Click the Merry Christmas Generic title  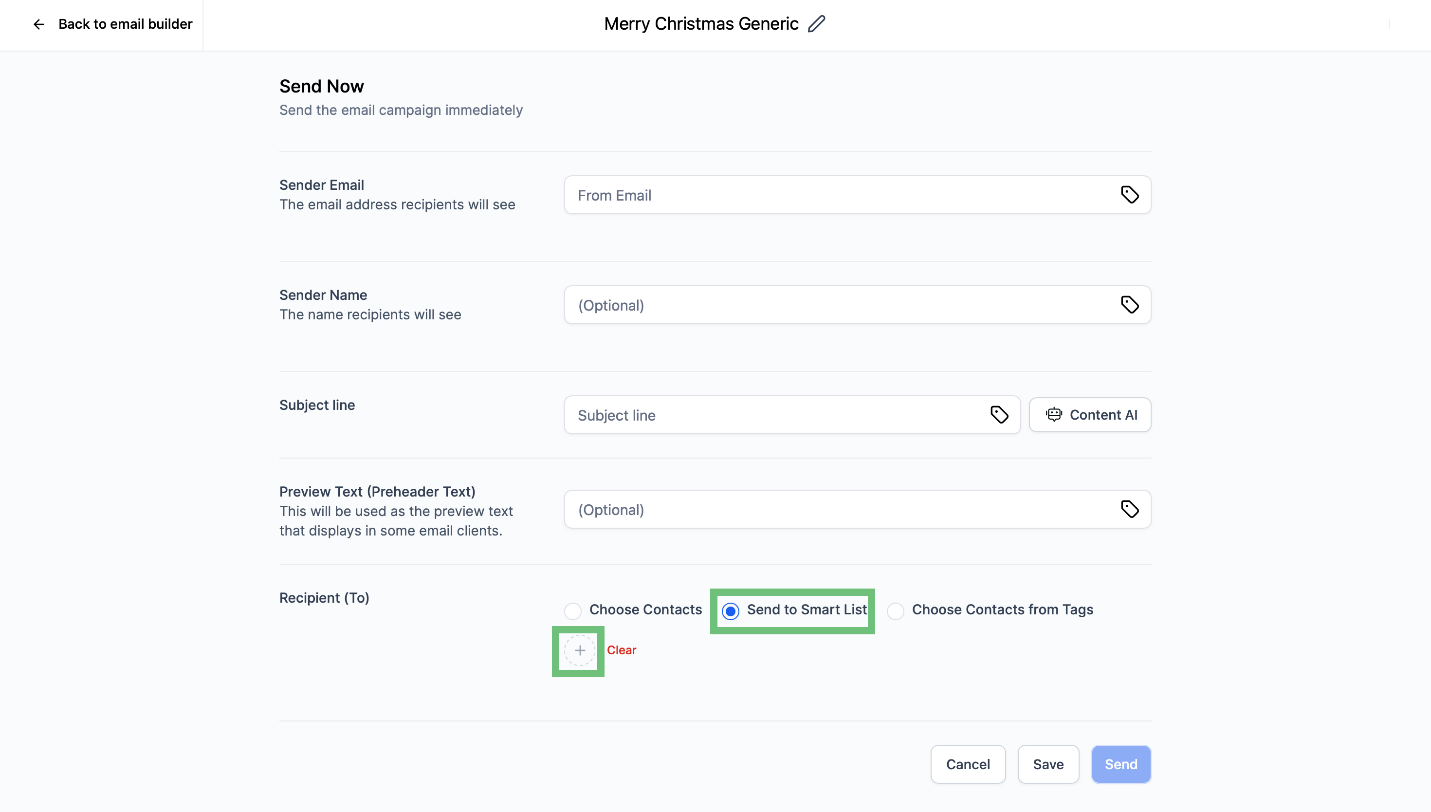pyautogui.click(x=702, y=24)
